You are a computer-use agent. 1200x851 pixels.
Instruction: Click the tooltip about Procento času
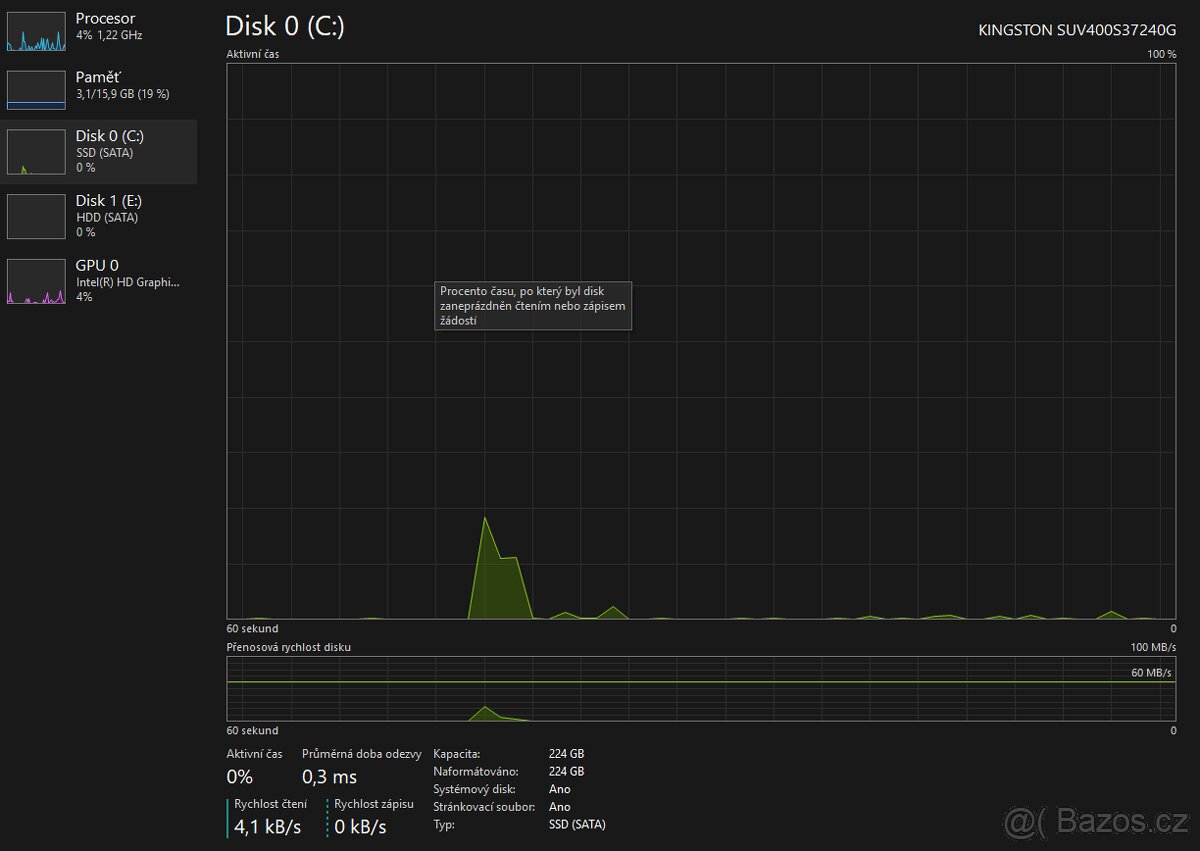pos(533,306)
